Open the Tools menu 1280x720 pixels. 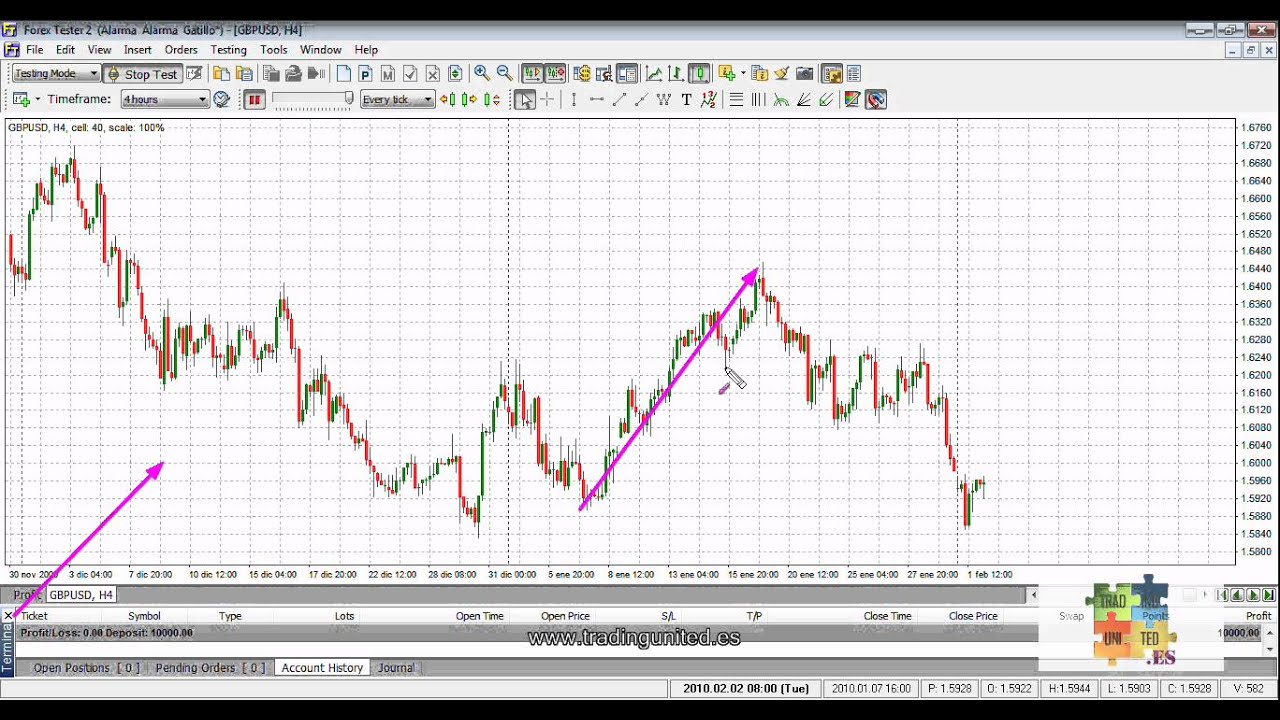click(x=273, y=50)
